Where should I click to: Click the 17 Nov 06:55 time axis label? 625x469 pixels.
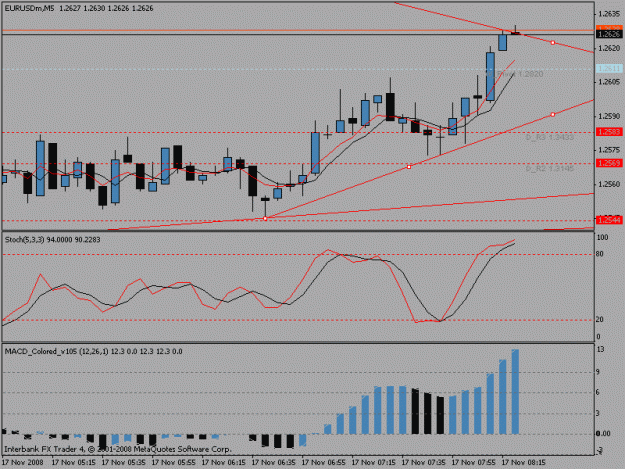point(323,463)
